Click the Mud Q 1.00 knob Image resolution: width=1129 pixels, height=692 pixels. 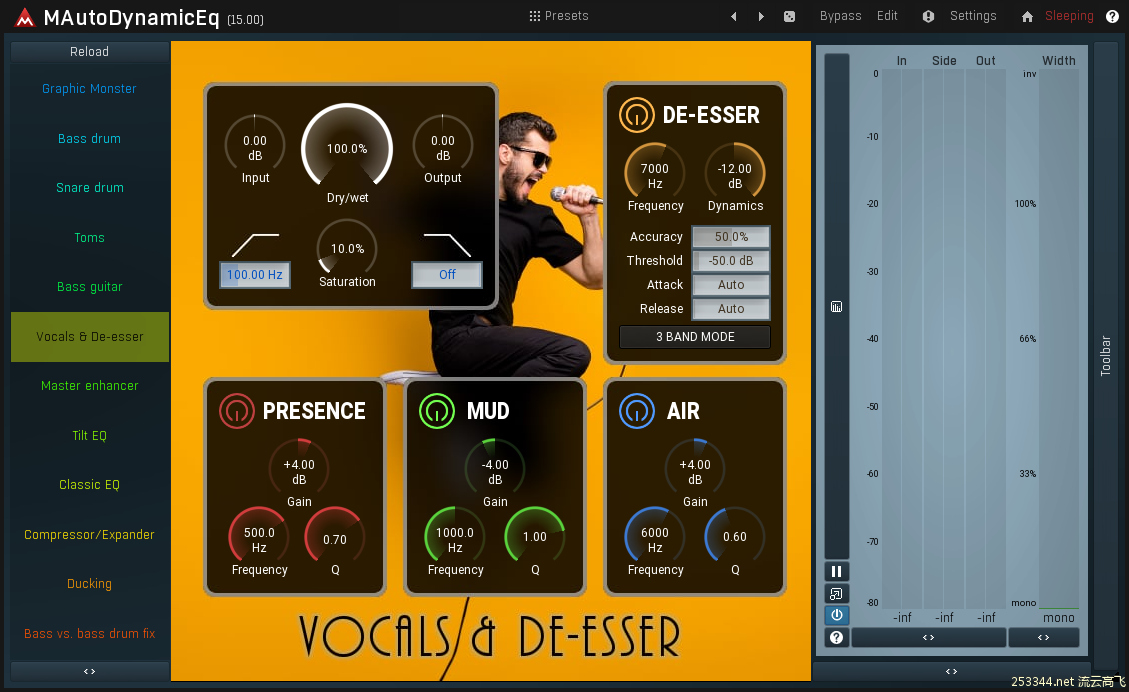click(535, 536)
